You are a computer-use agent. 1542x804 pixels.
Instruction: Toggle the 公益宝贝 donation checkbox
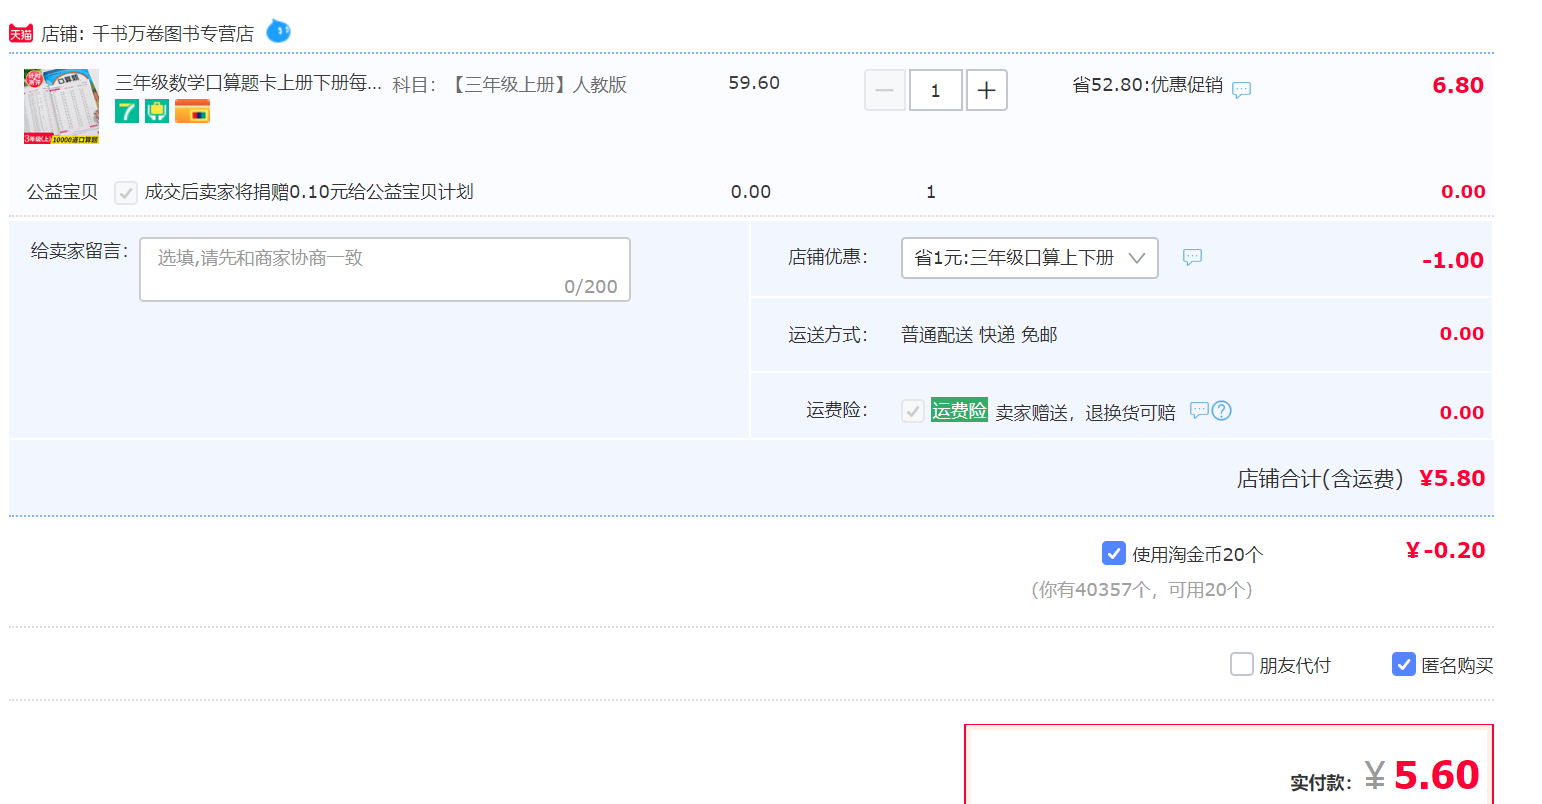point(126,192)
